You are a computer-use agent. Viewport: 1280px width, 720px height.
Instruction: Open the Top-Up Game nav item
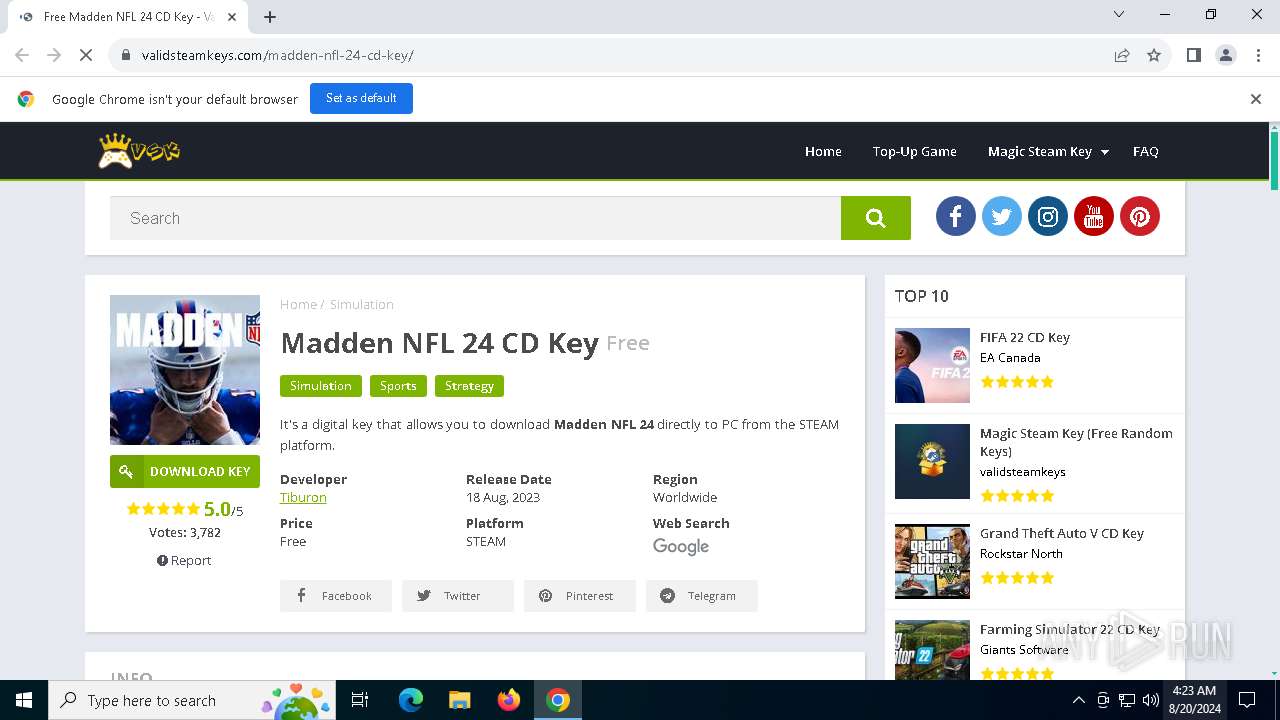coord(915,151)
